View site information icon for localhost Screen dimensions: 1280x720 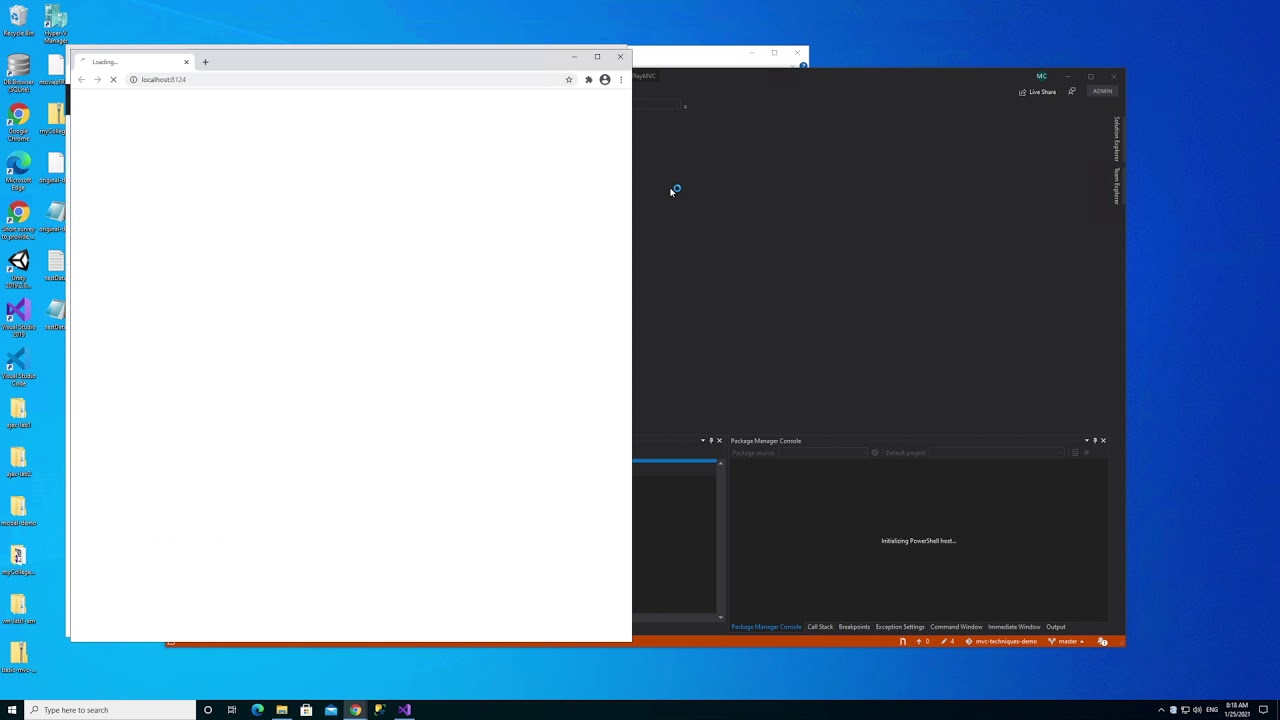click(x=133, y=79)
